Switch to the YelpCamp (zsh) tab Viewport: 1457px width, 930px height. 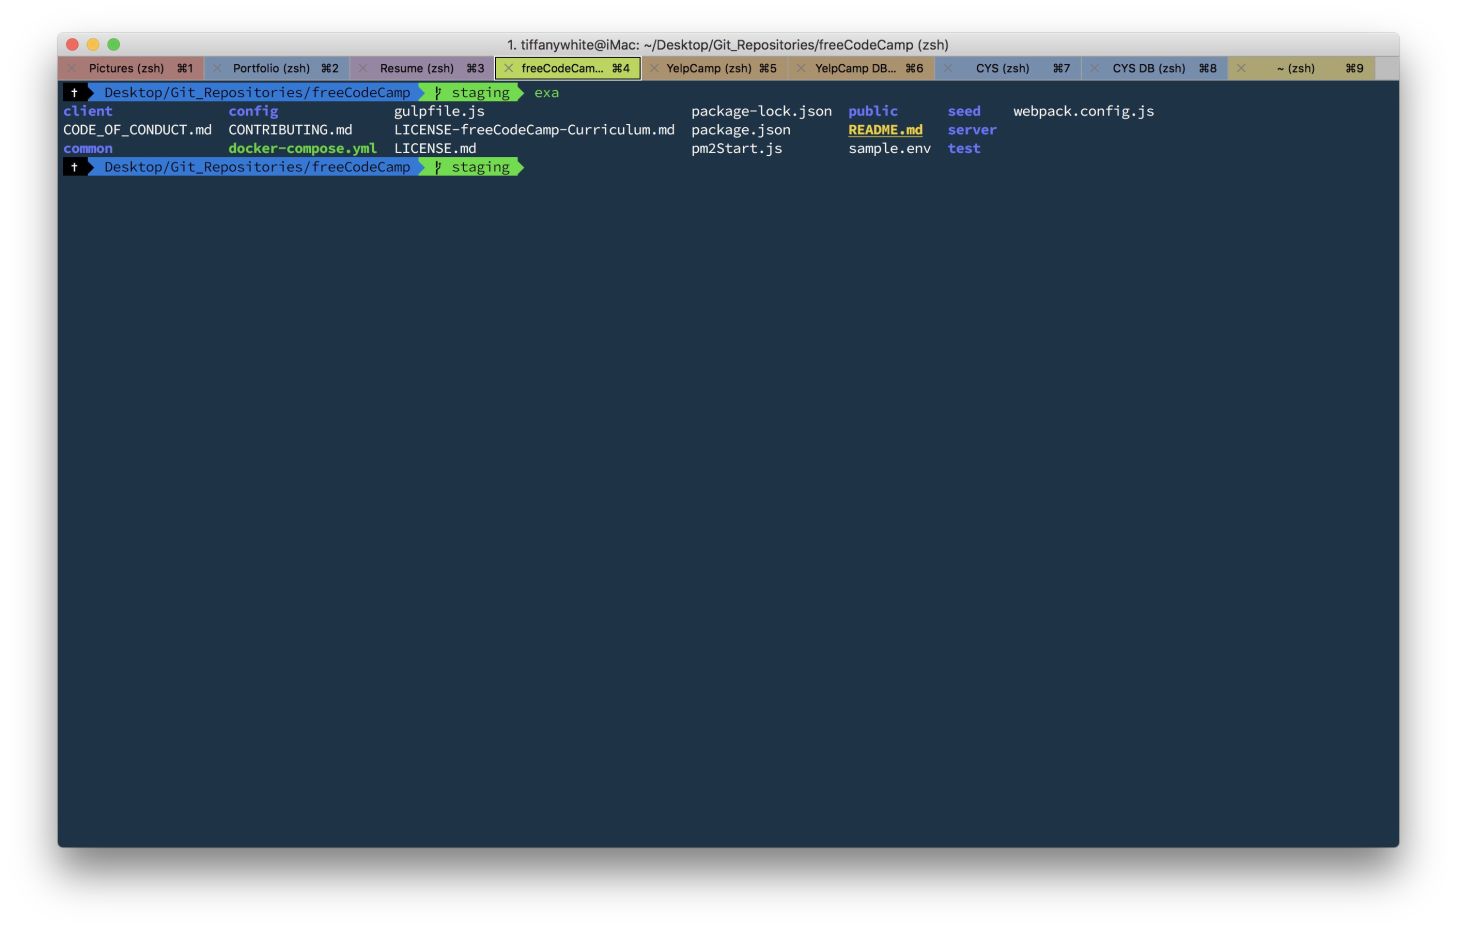click(x=714, y=68)
